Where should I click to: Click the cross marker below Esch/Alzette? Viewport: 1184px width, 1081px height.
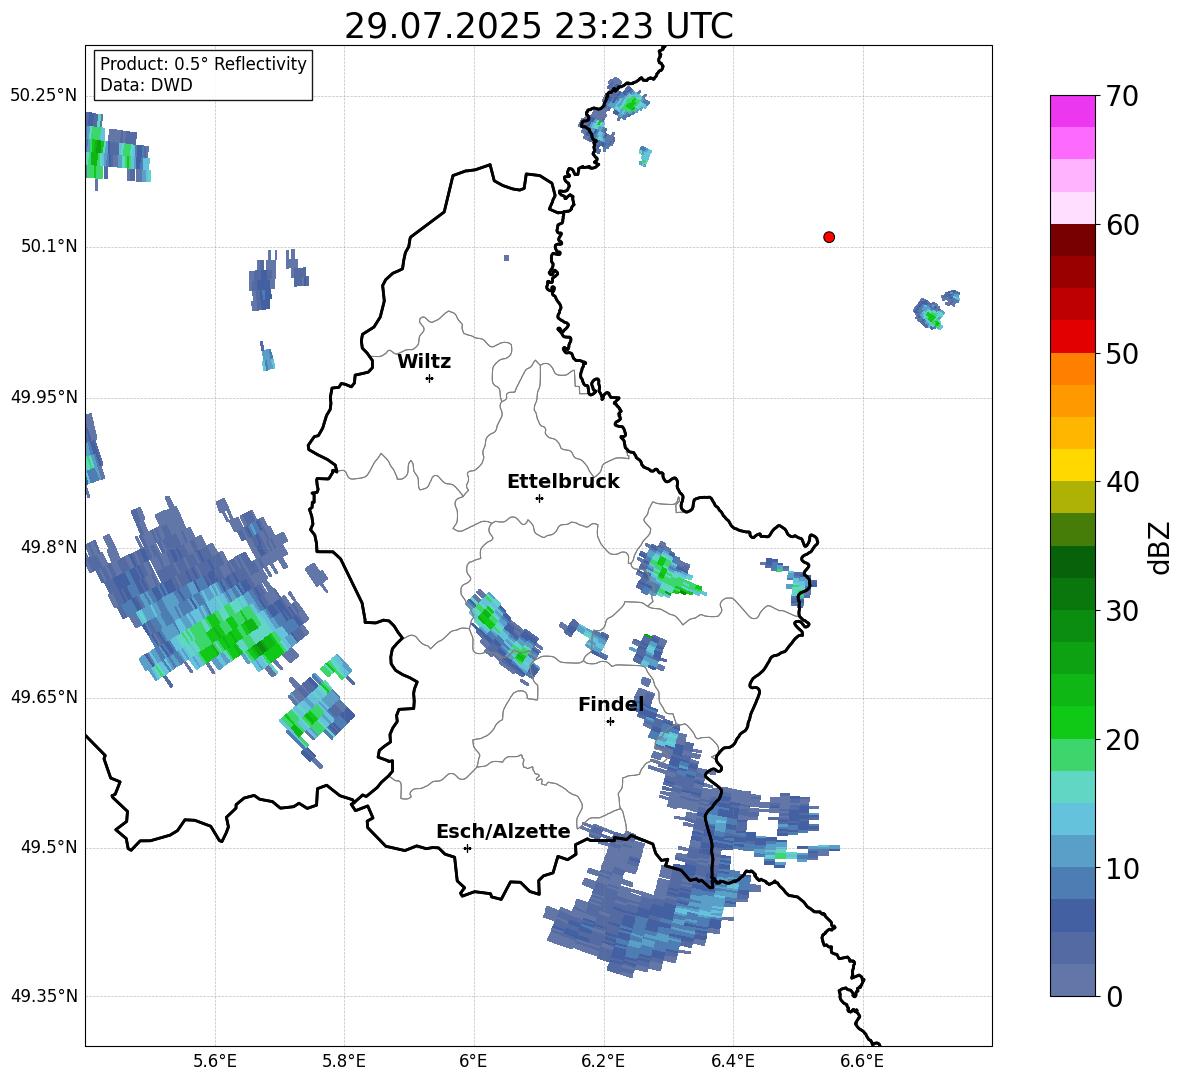pyautogui.click(x=467, y=848)
